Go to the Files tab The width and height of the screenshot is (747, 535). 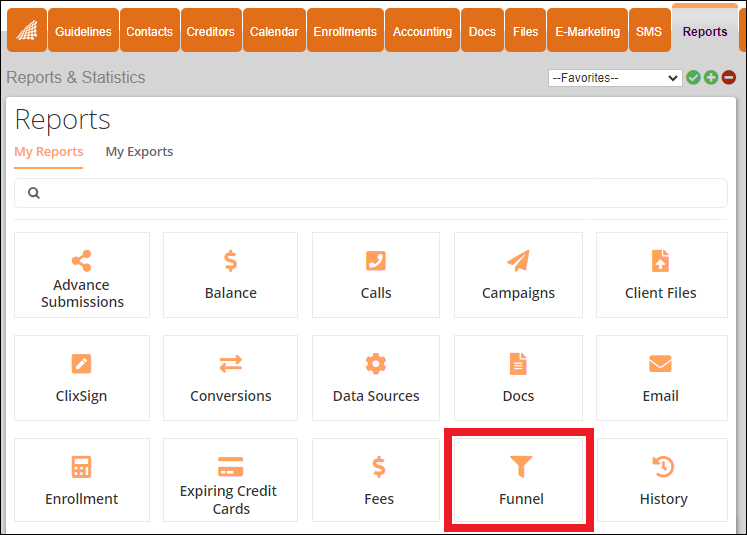pos(525,30)
